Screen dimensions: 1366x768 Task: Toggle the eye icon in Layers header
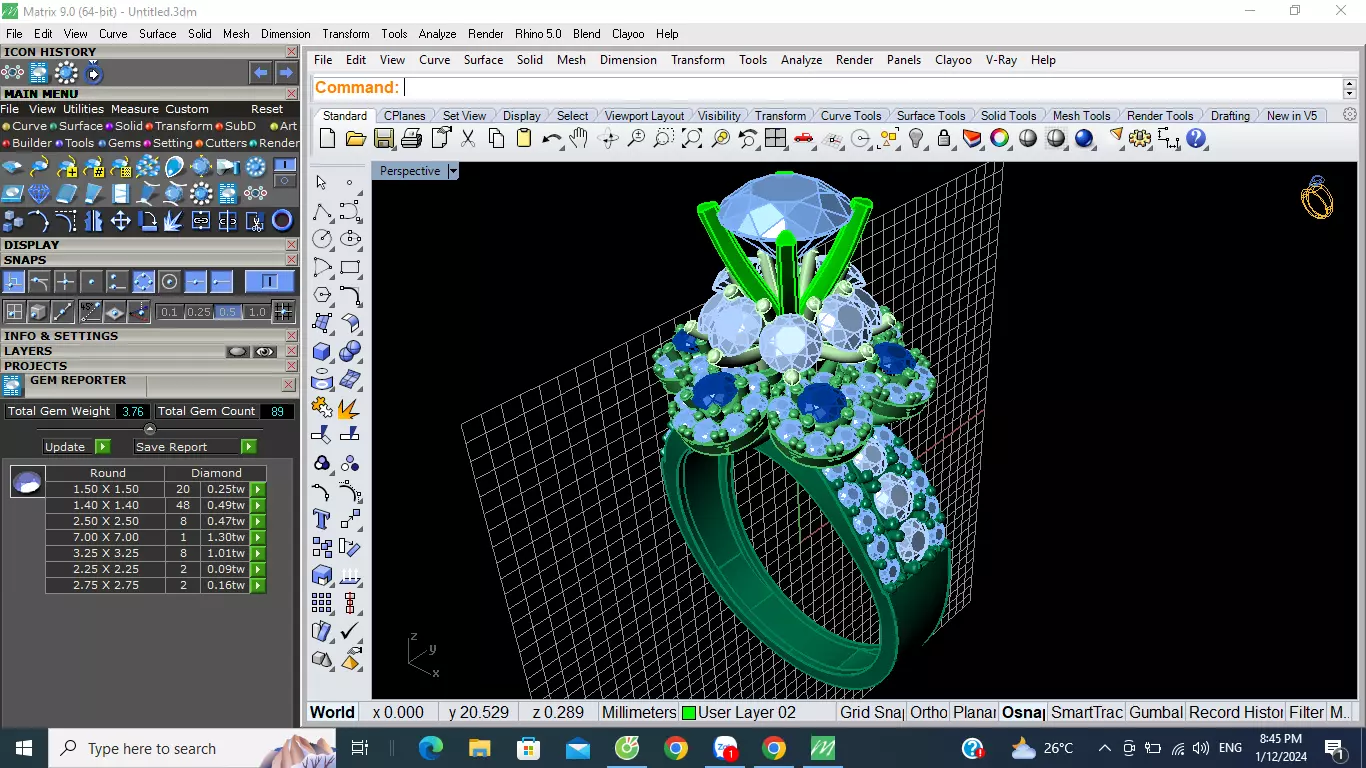coord(264,351)
